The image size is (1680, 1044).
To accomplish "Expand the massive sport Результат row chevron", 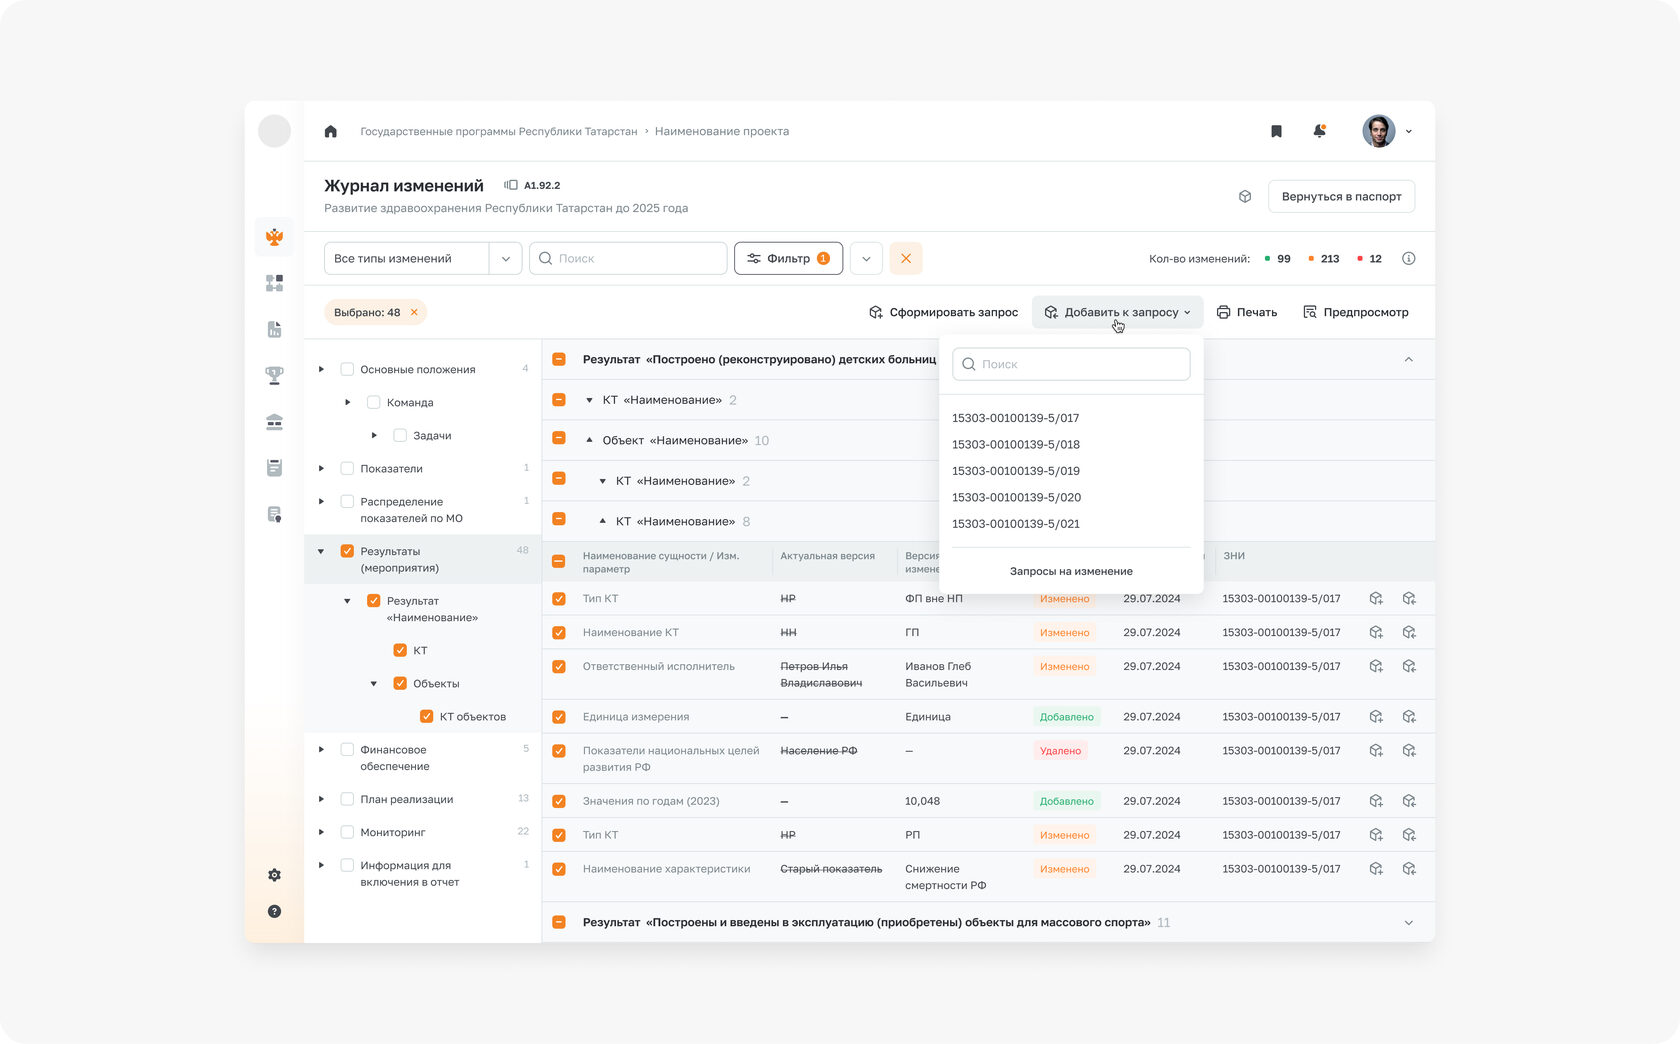I will click(1408, 922).
